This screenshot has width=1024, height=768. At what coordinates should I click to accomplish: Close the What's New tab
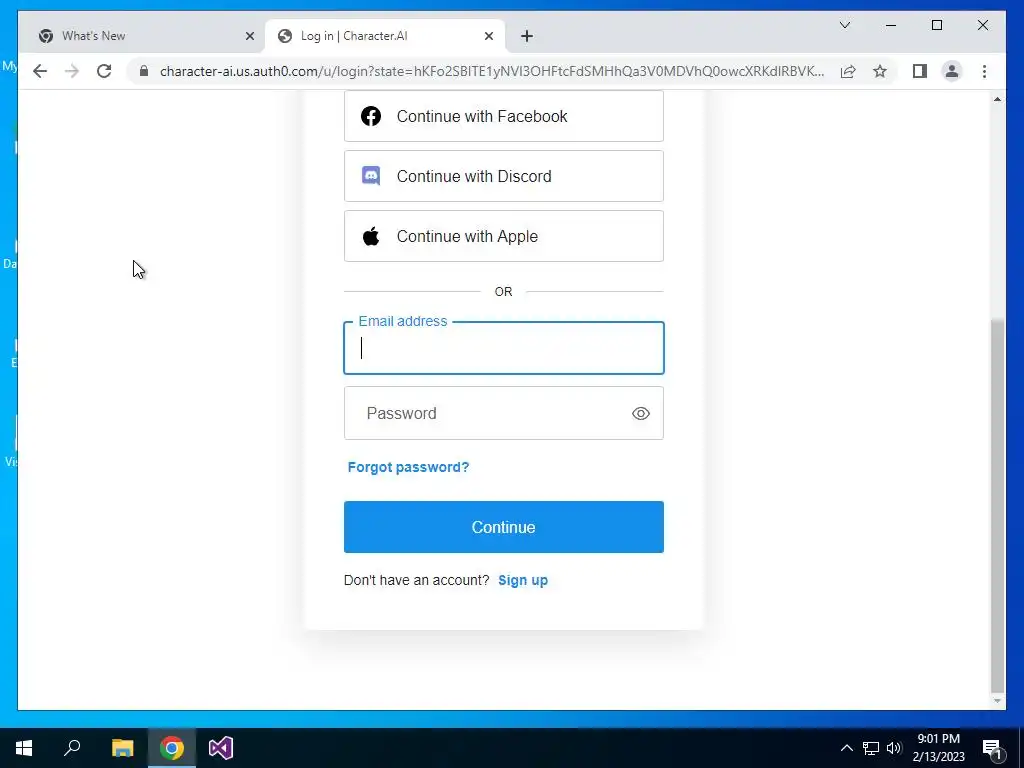point(249,36)
